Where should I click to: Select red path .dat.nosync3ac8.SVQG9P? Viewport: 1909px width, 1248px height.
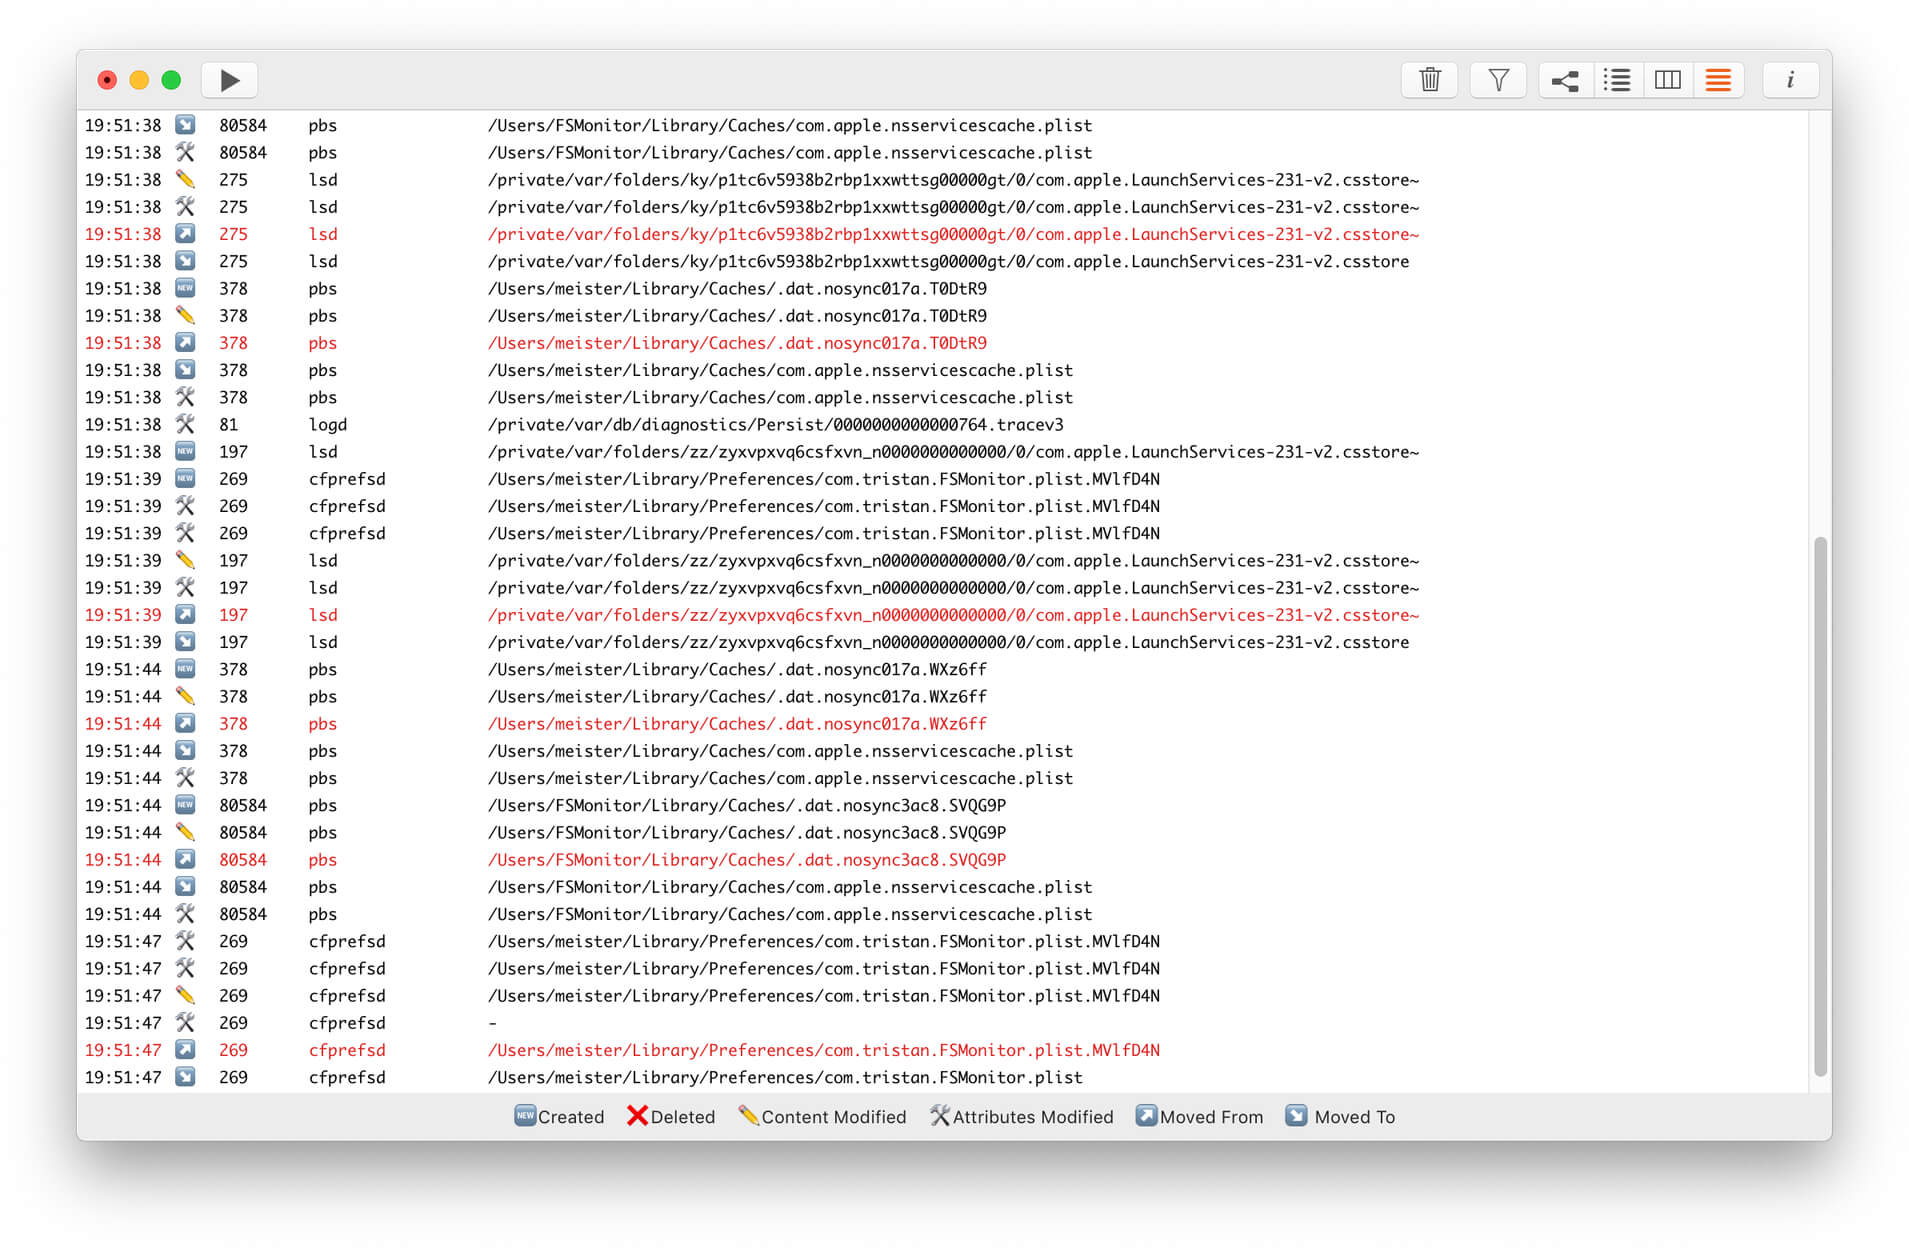746,859
